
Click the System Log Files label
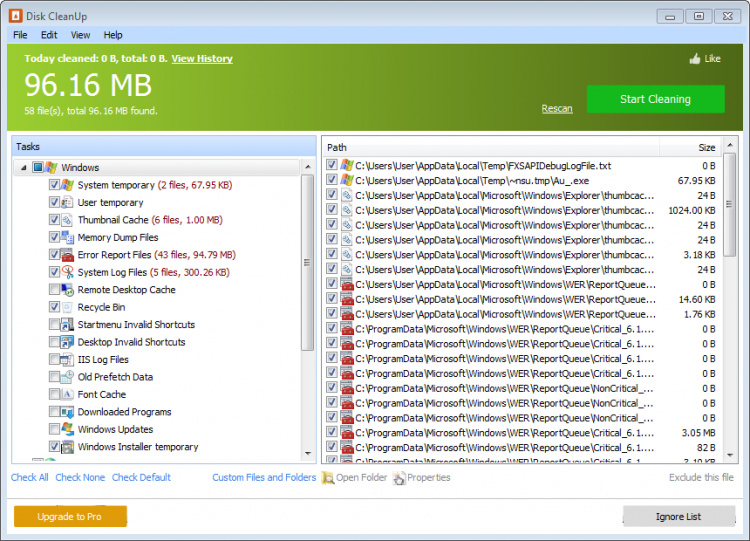(112, 272)
